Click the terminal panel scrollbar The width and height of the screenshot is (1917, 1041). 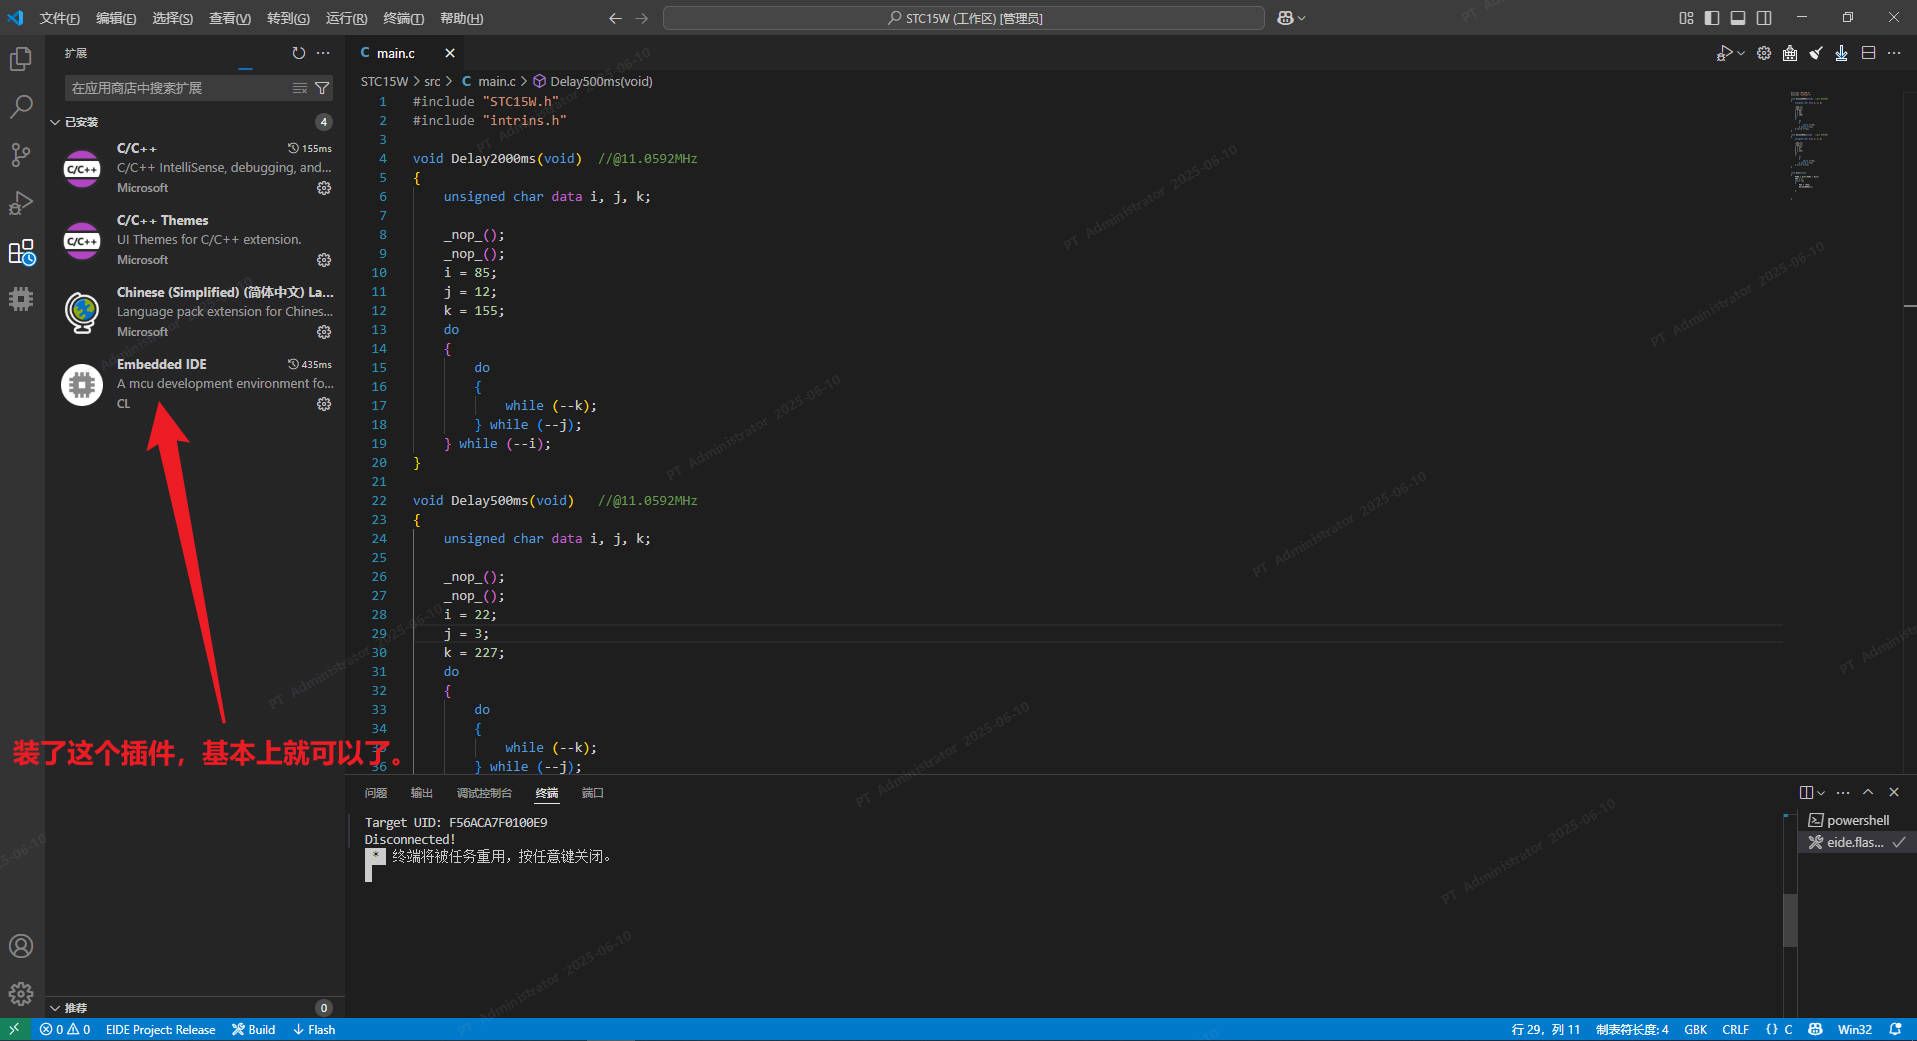[1790, 918]
